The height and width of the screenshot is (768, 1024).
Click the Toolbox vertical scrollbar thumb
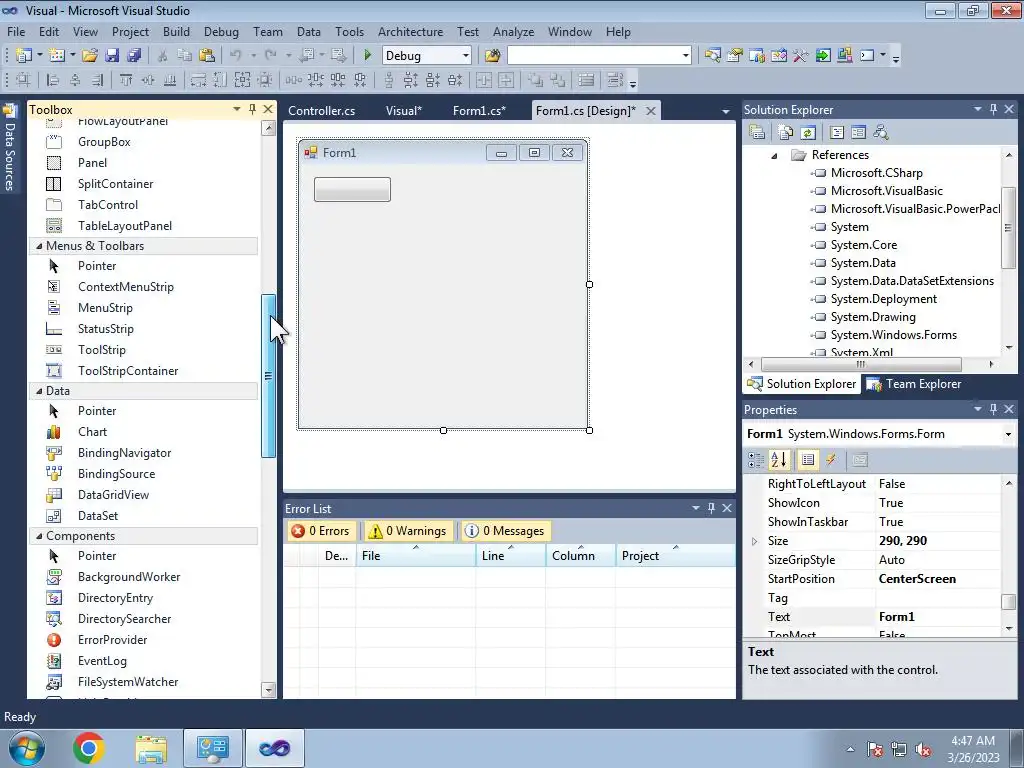[268, 376]
